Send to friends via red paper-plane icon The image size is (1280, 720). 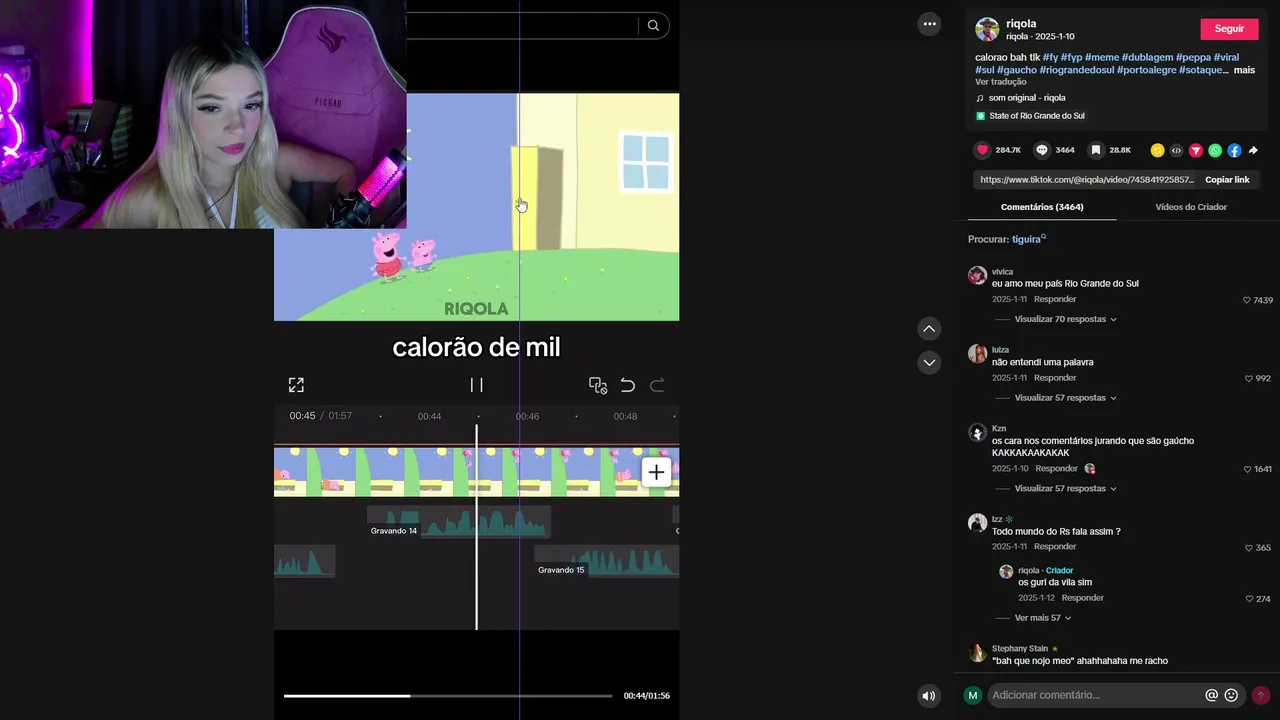pos(1195,150)
